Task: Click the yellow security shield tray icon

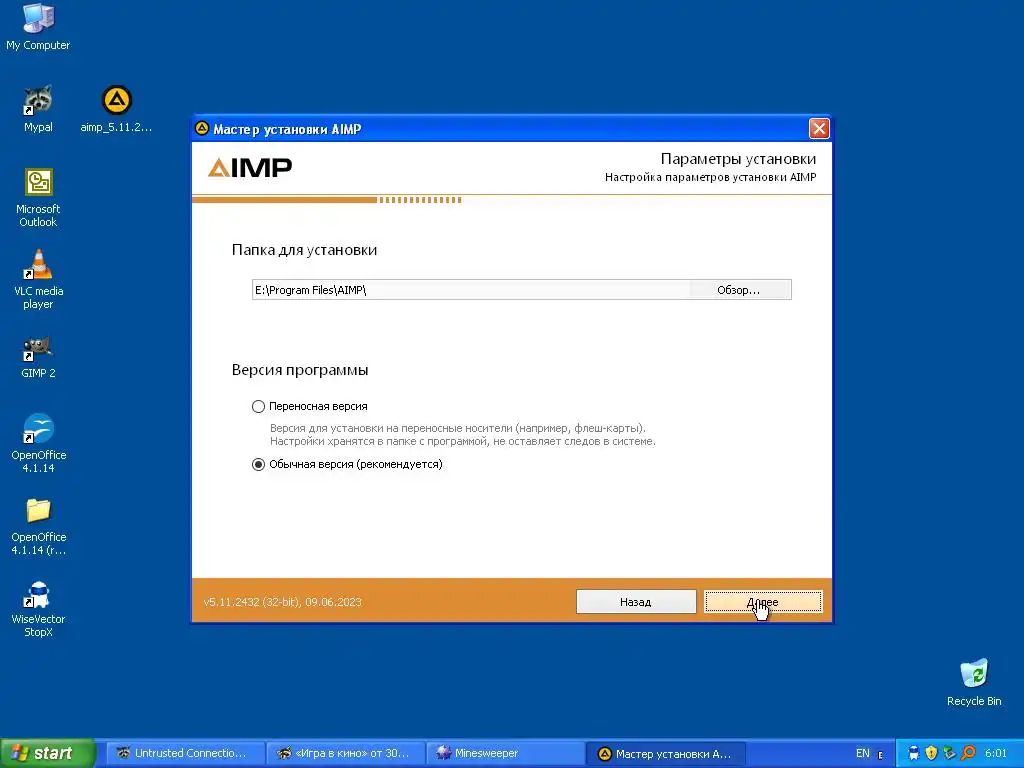Action: pyautogui.click(x=932, y=753)
